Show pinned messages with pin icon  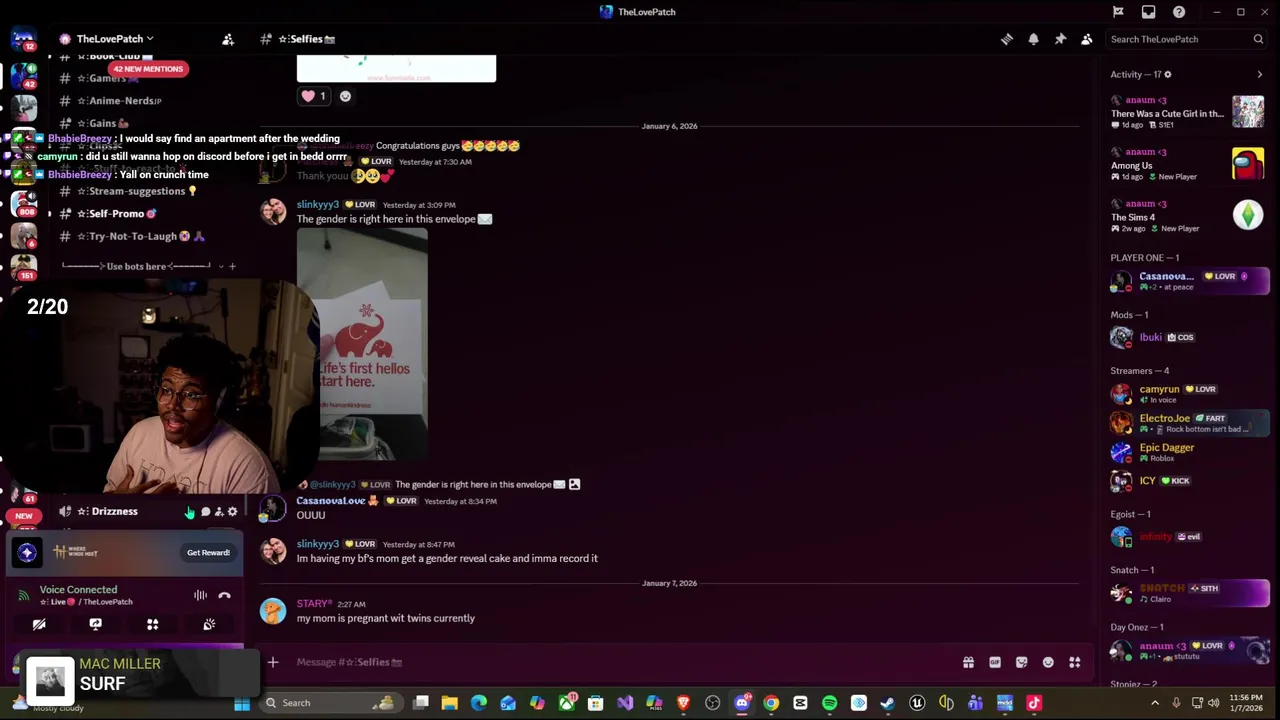click(x=1060, y=39)
